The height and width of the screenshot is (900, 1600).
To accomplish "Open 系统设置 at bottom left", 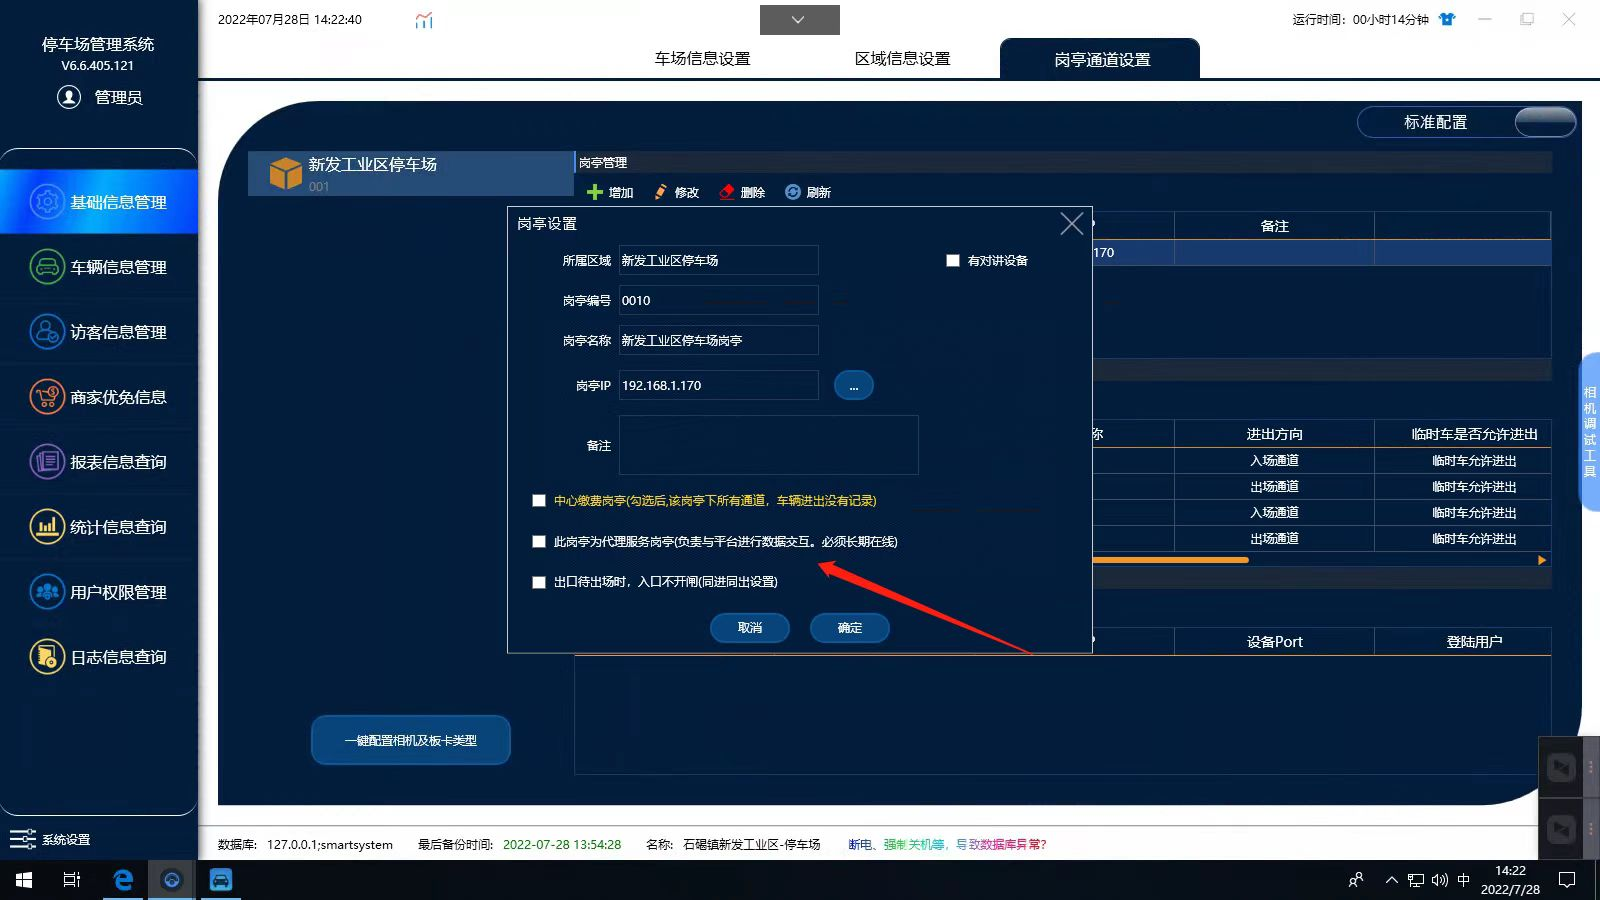I will (x=50, y=839).
